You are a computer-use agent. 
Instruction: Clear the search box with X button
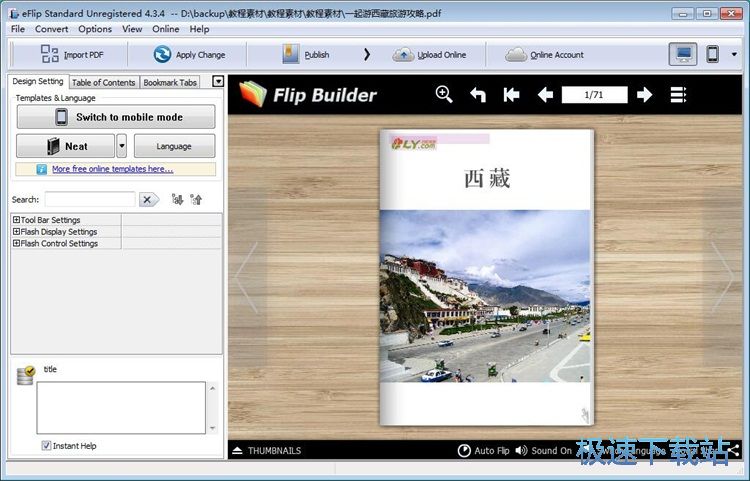pyautogui.click(x=149, y=200)
